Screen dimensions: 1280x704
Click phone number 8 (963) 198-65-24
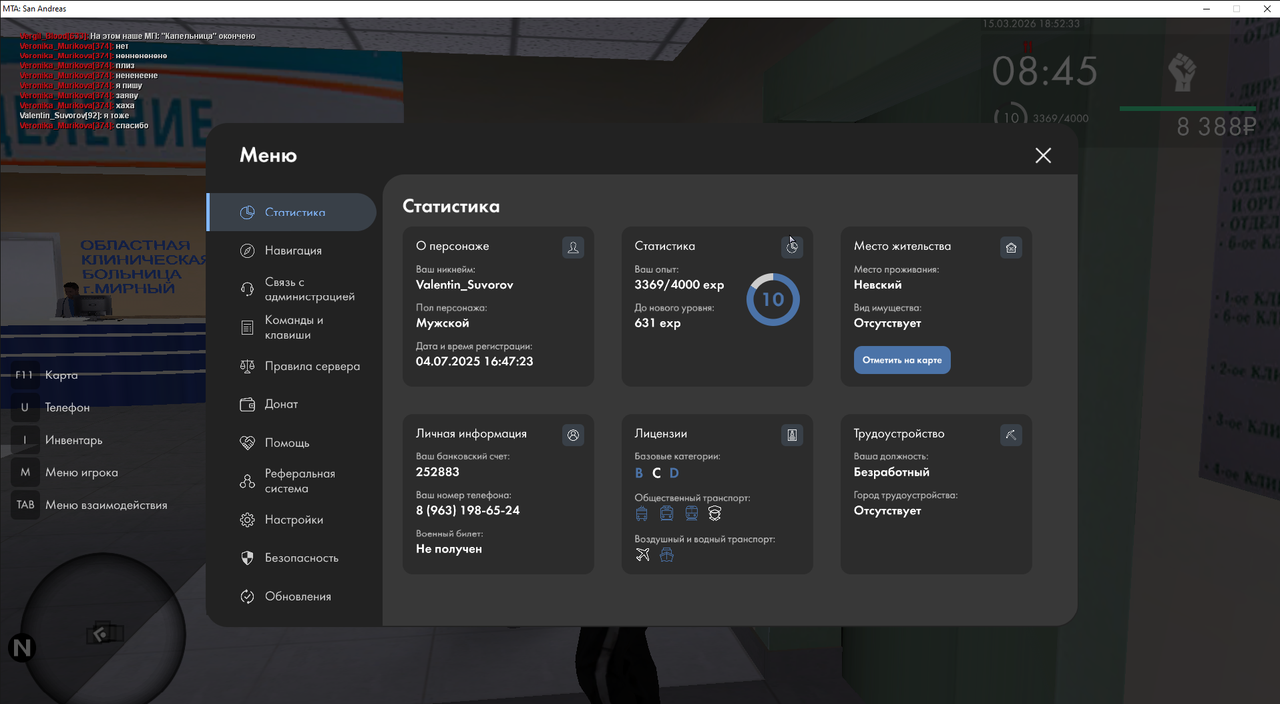click(x=468, y=510)
